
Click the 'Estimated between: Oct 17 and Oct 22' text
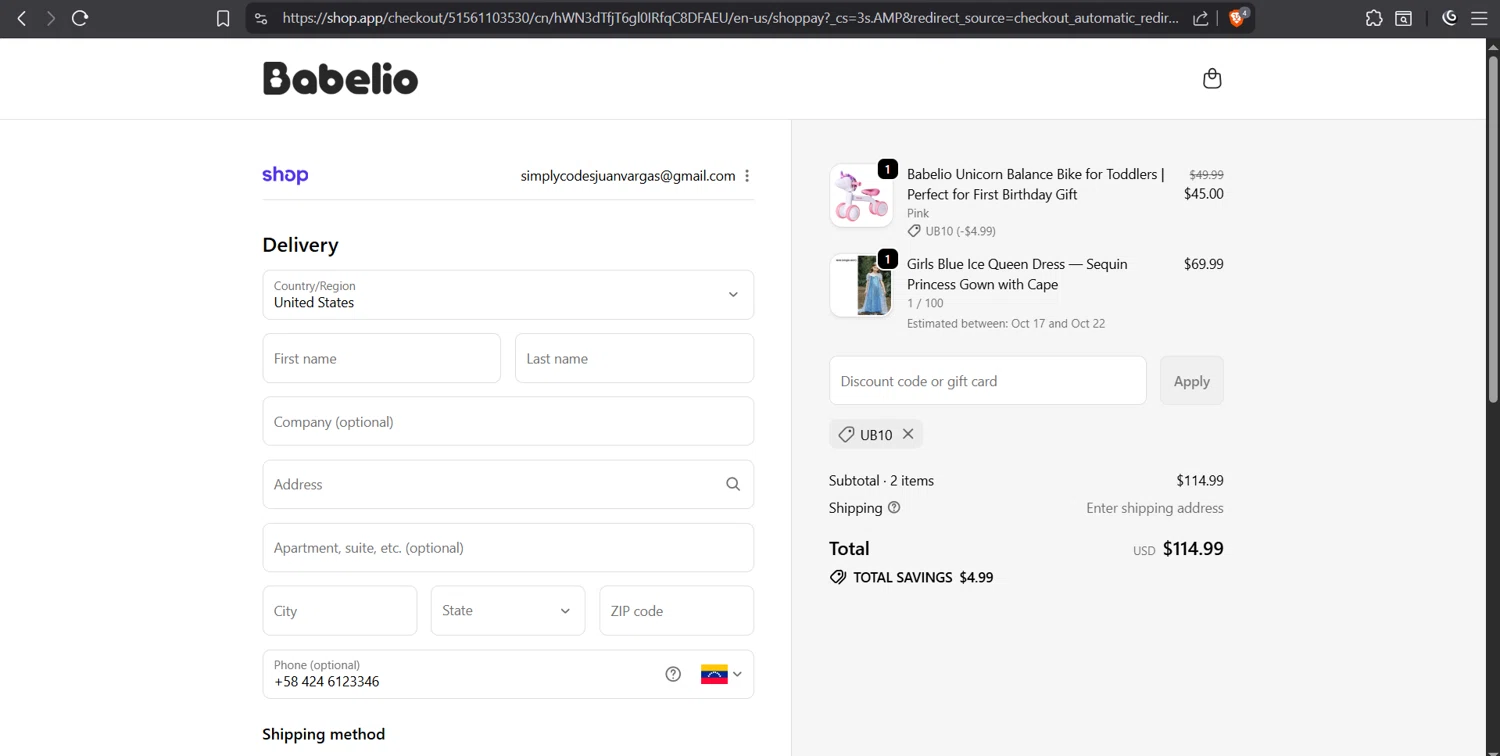coord(1006,323)
